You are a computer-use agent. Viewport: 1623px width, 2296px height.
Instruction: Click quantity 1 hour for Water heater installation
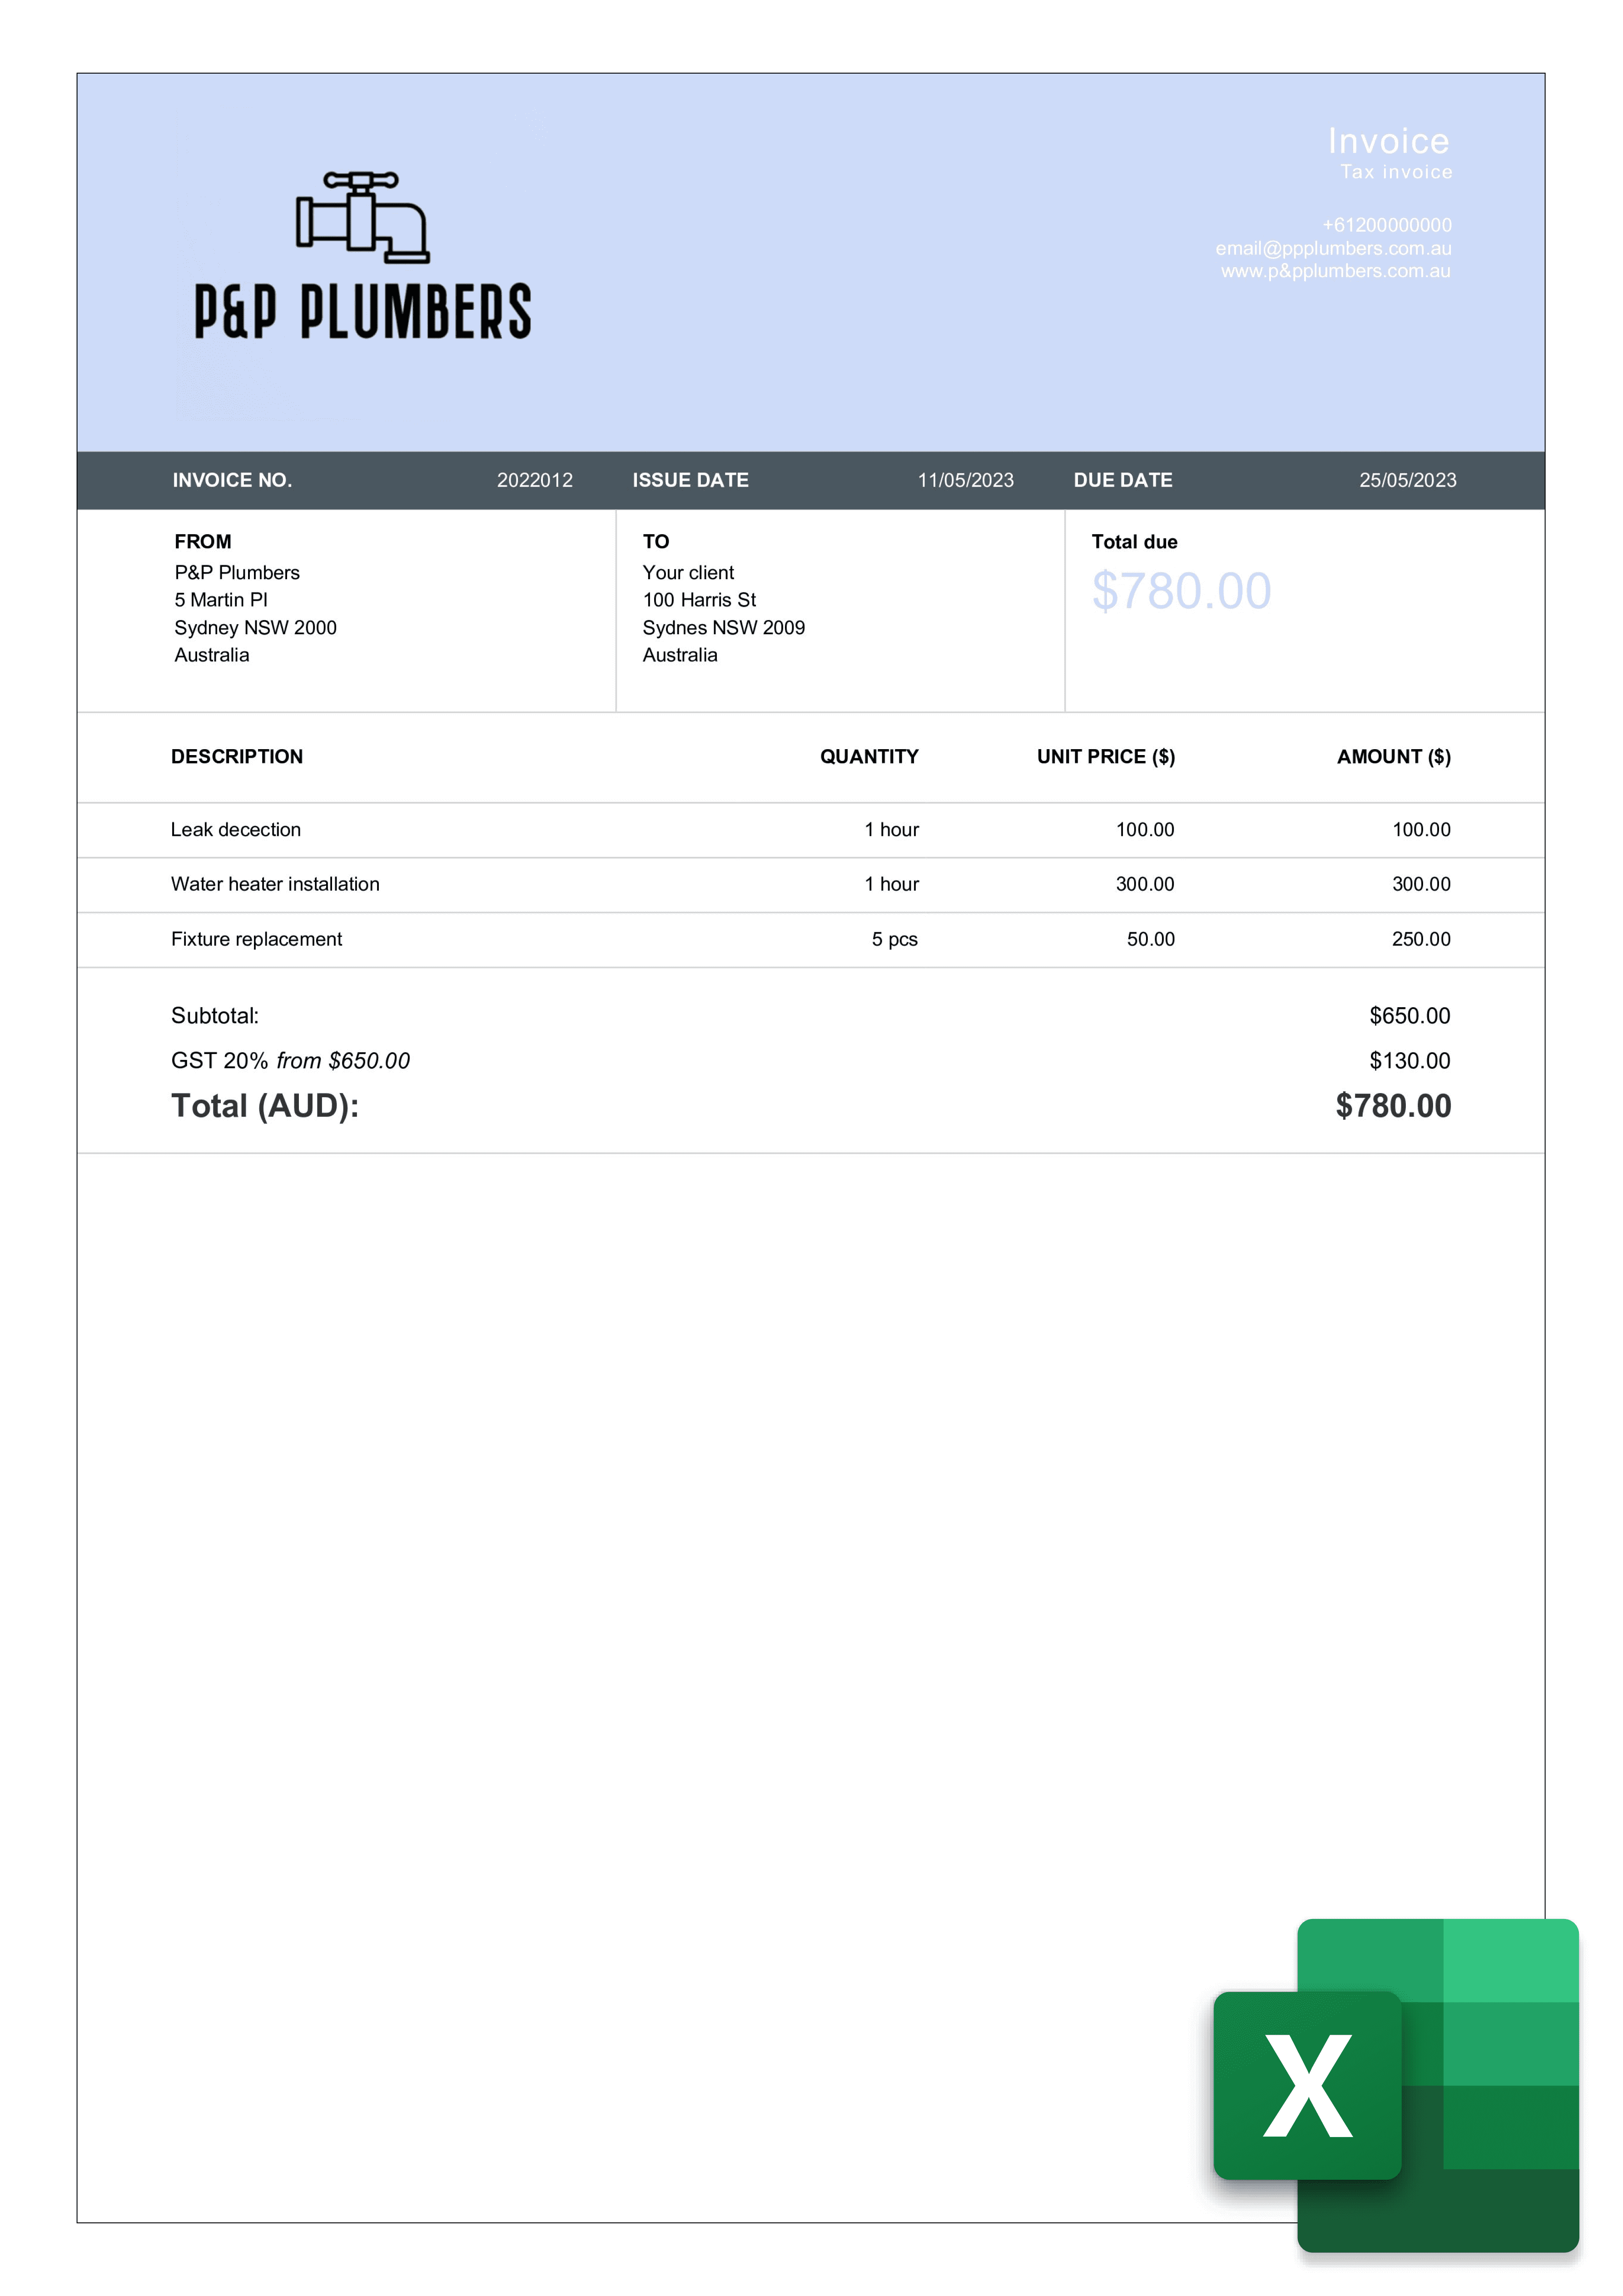pos(892,884)
